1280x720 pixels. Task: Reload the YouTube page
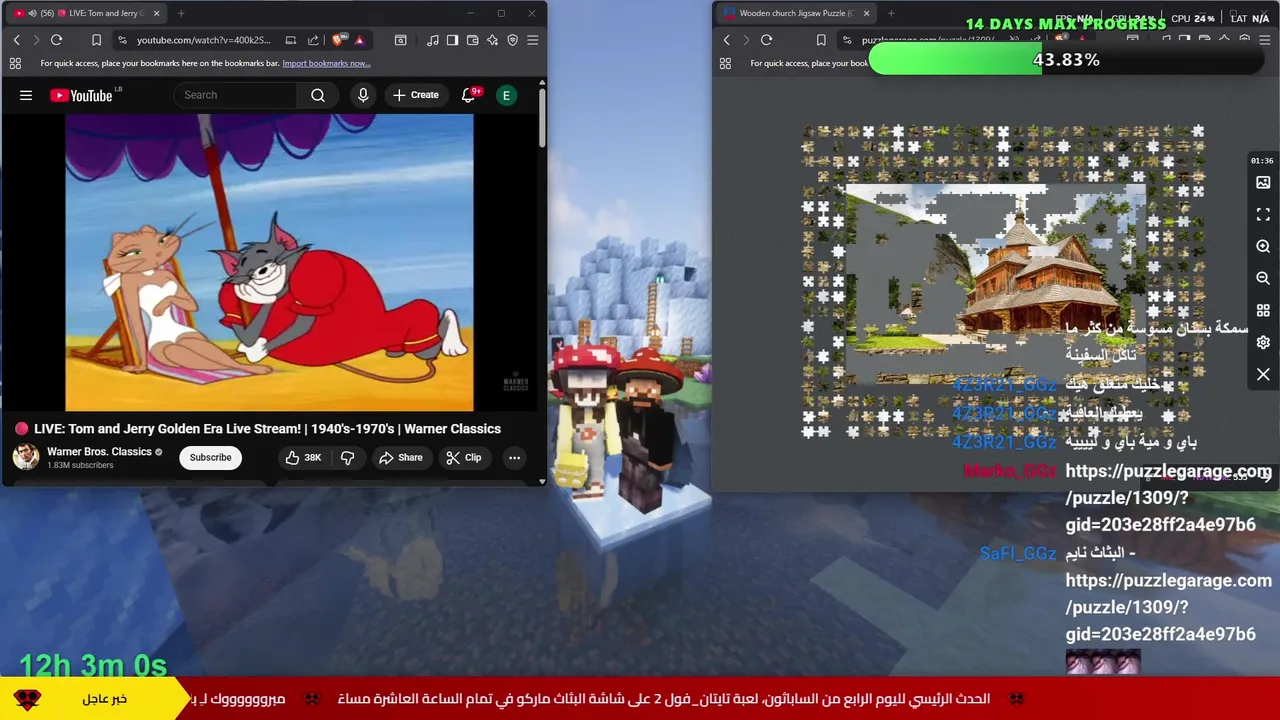56,40
